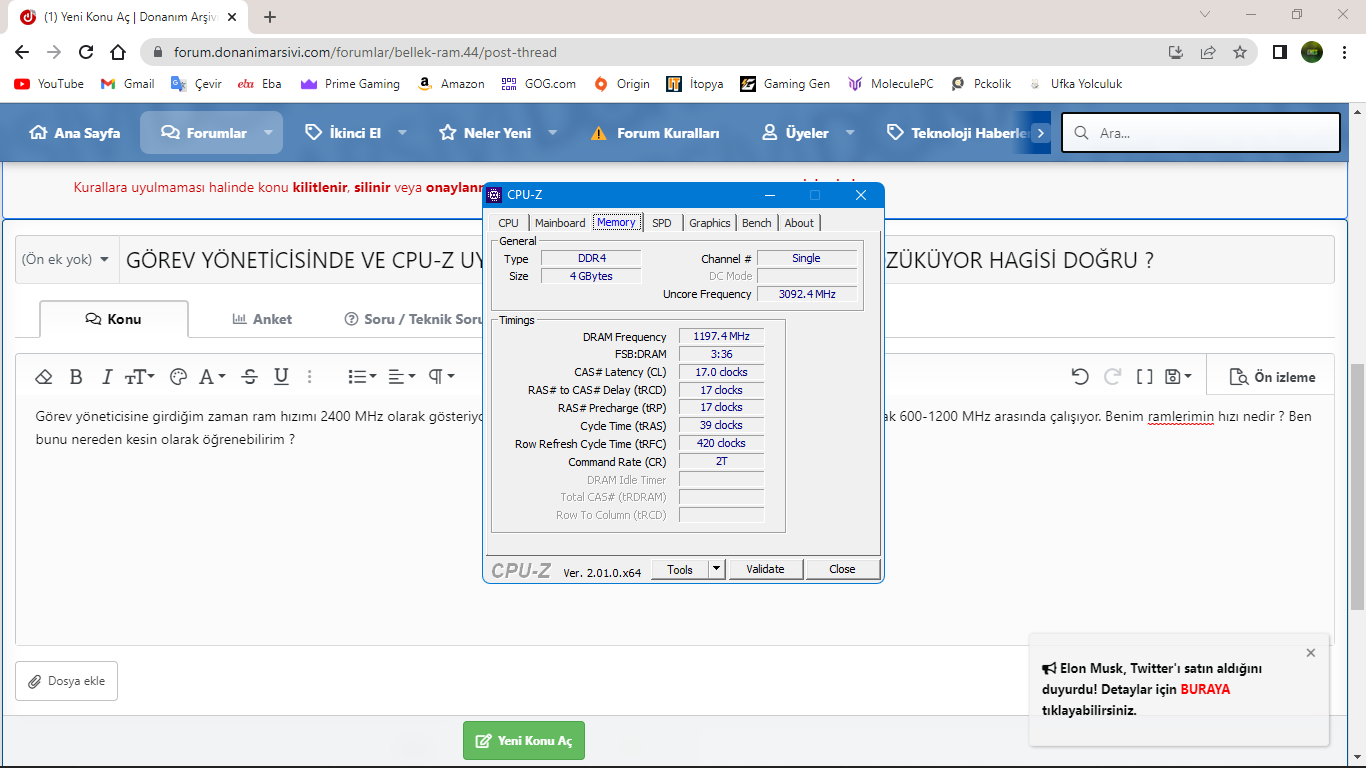This screenshot has width=1366, height=768.
Task: Open a new browser tab with plus
Action: point(270,17)
